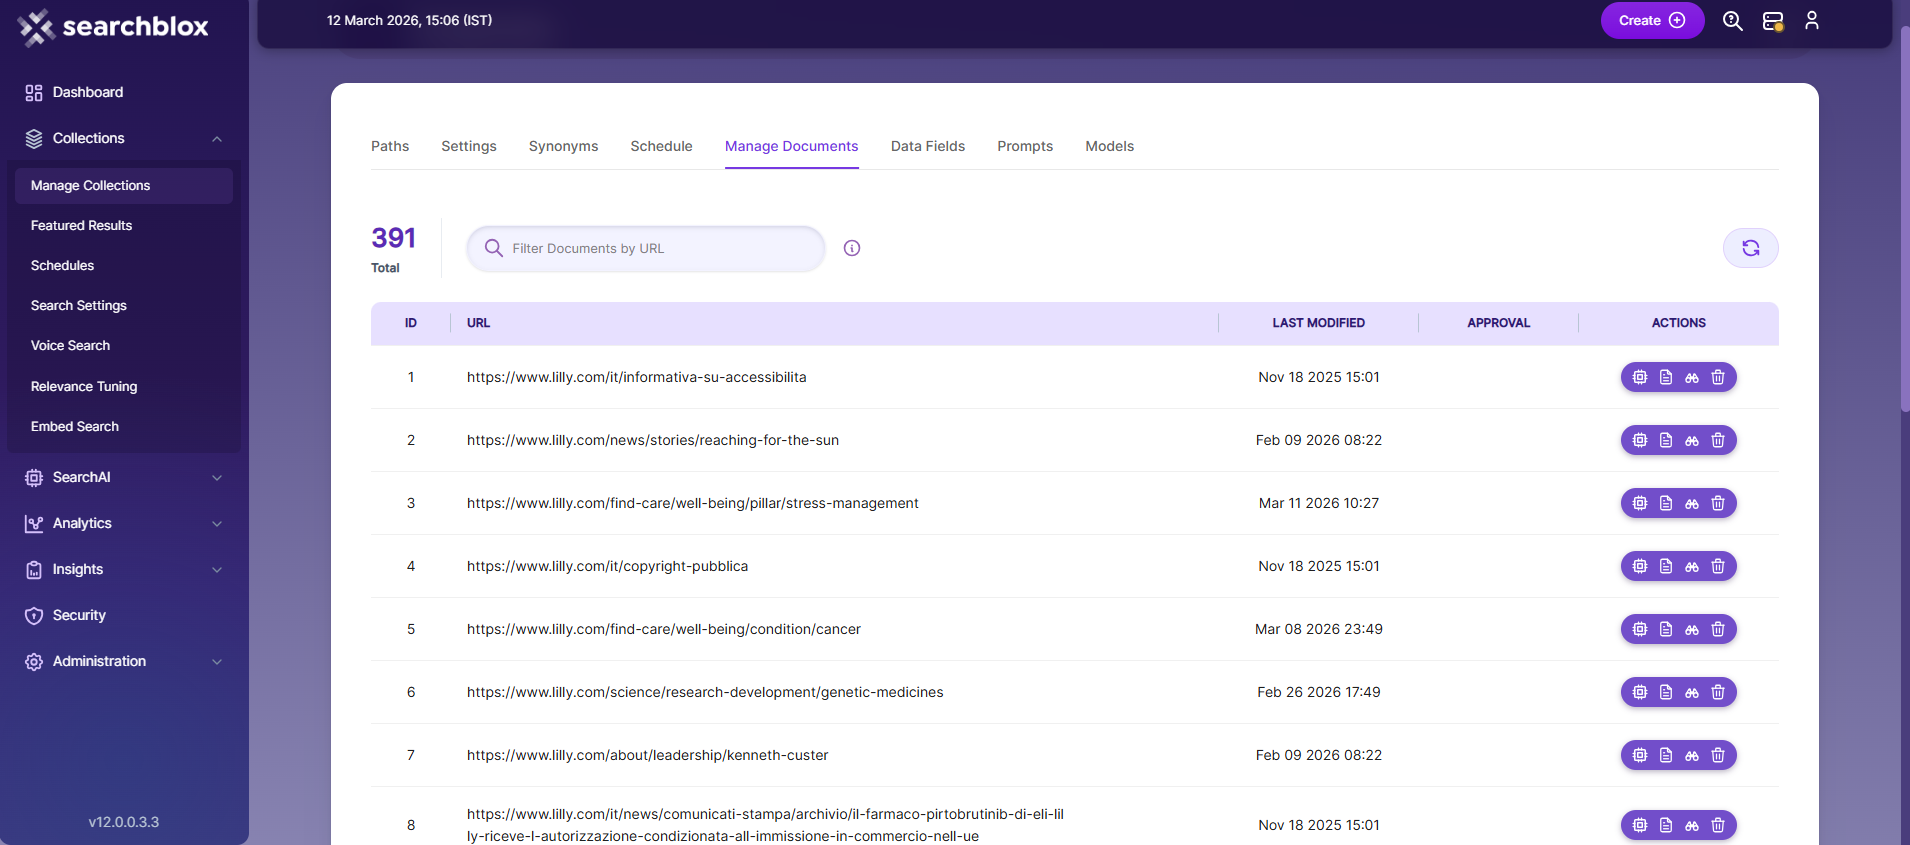The image size is (1910, 845).
Task: Click the page vertical scrollbar
Action: click(1904, 220)
